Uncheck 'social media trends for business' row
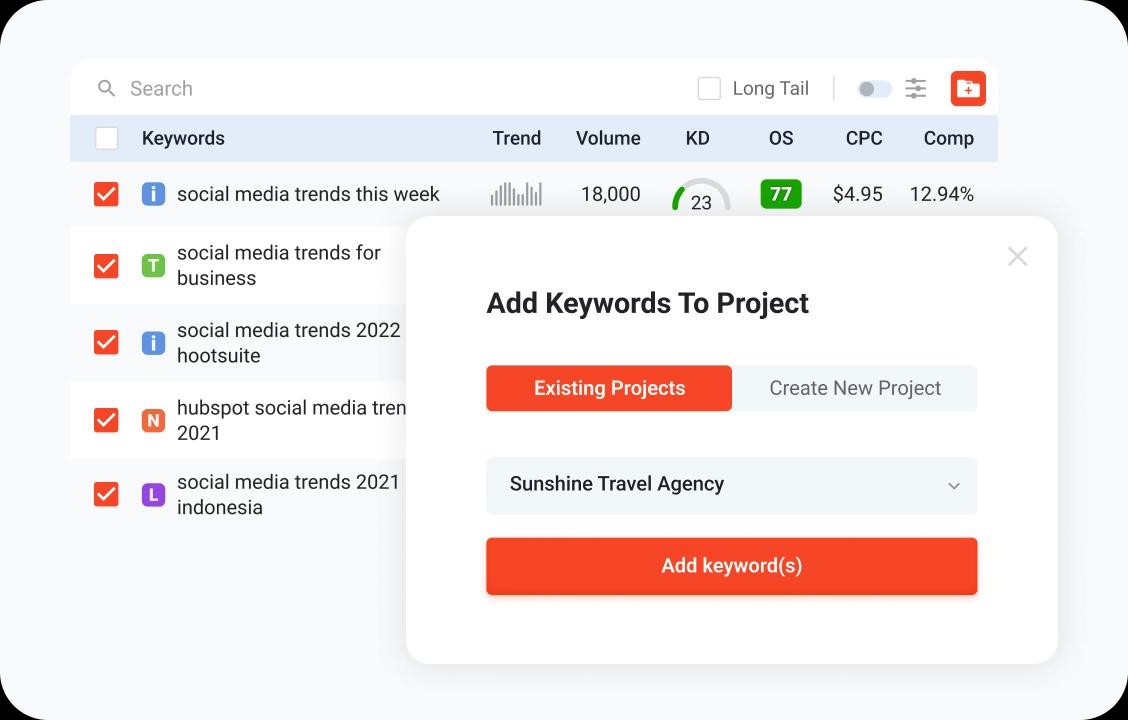The image size is (1128, 720). (106, 266)
